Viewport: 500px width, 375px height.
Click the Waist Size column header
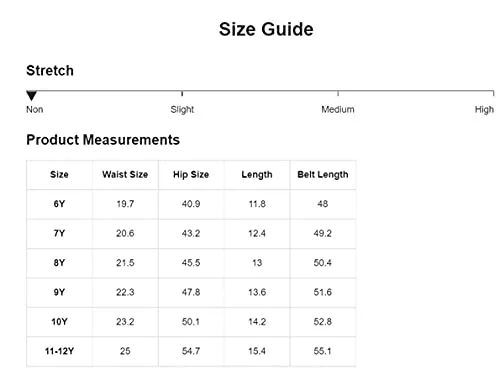pyautogui.click(x=125, y=174)
